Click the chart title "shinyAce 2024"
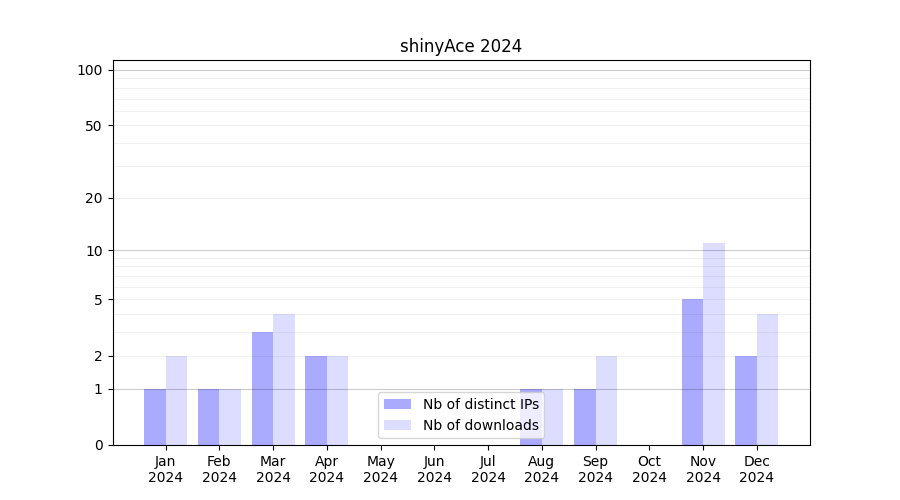Viewport: 900px width, 500px height. (461, 46)
